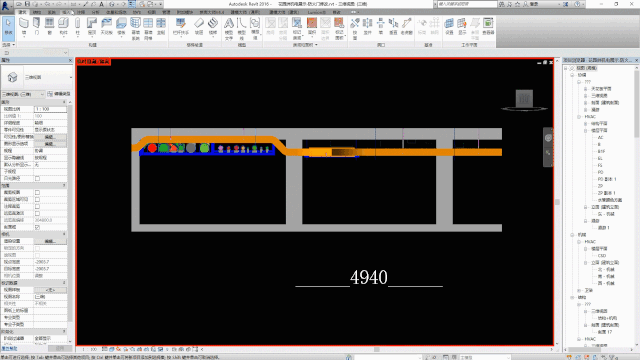Open the Architecture ribbon tab
Screen dimensions: 640x360
(x=23, y=12)
